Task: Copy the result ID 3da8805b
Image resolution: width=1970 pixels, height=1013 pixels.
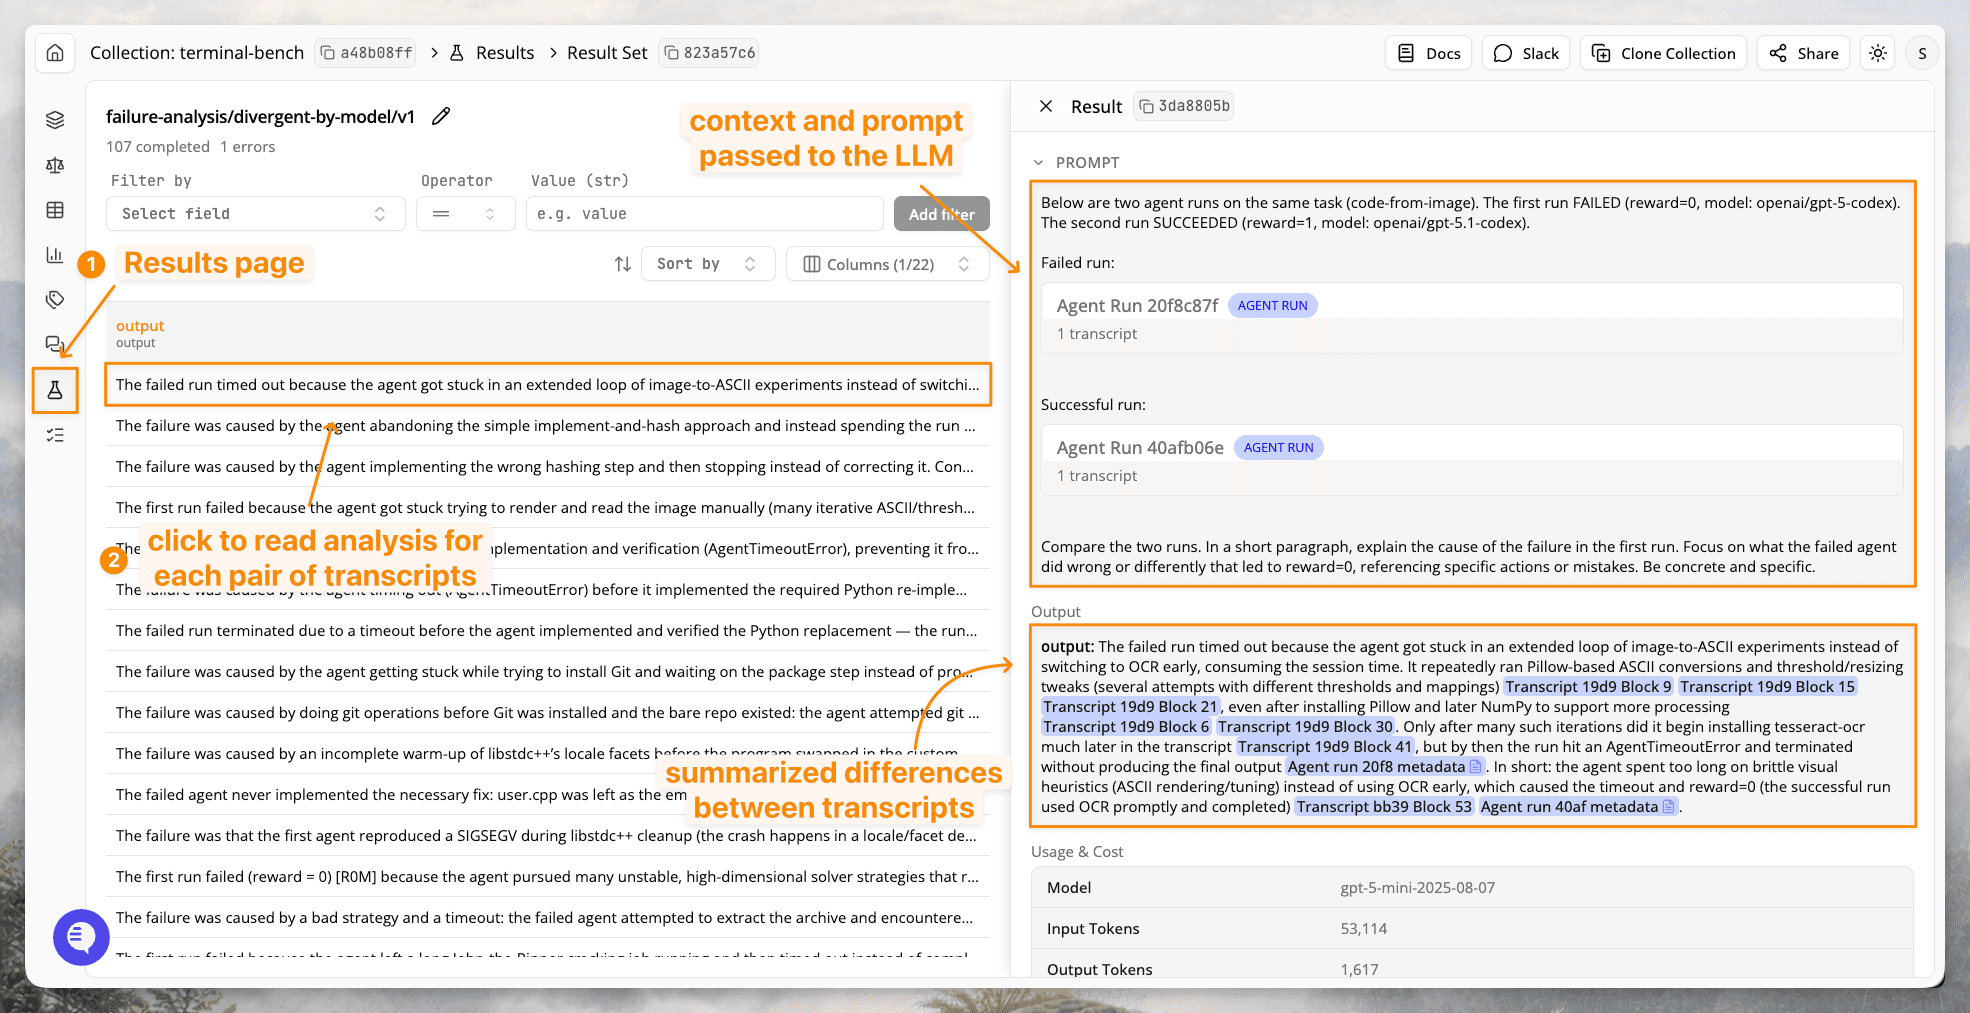Action: pyautogui.click(x=1184, y=106)
